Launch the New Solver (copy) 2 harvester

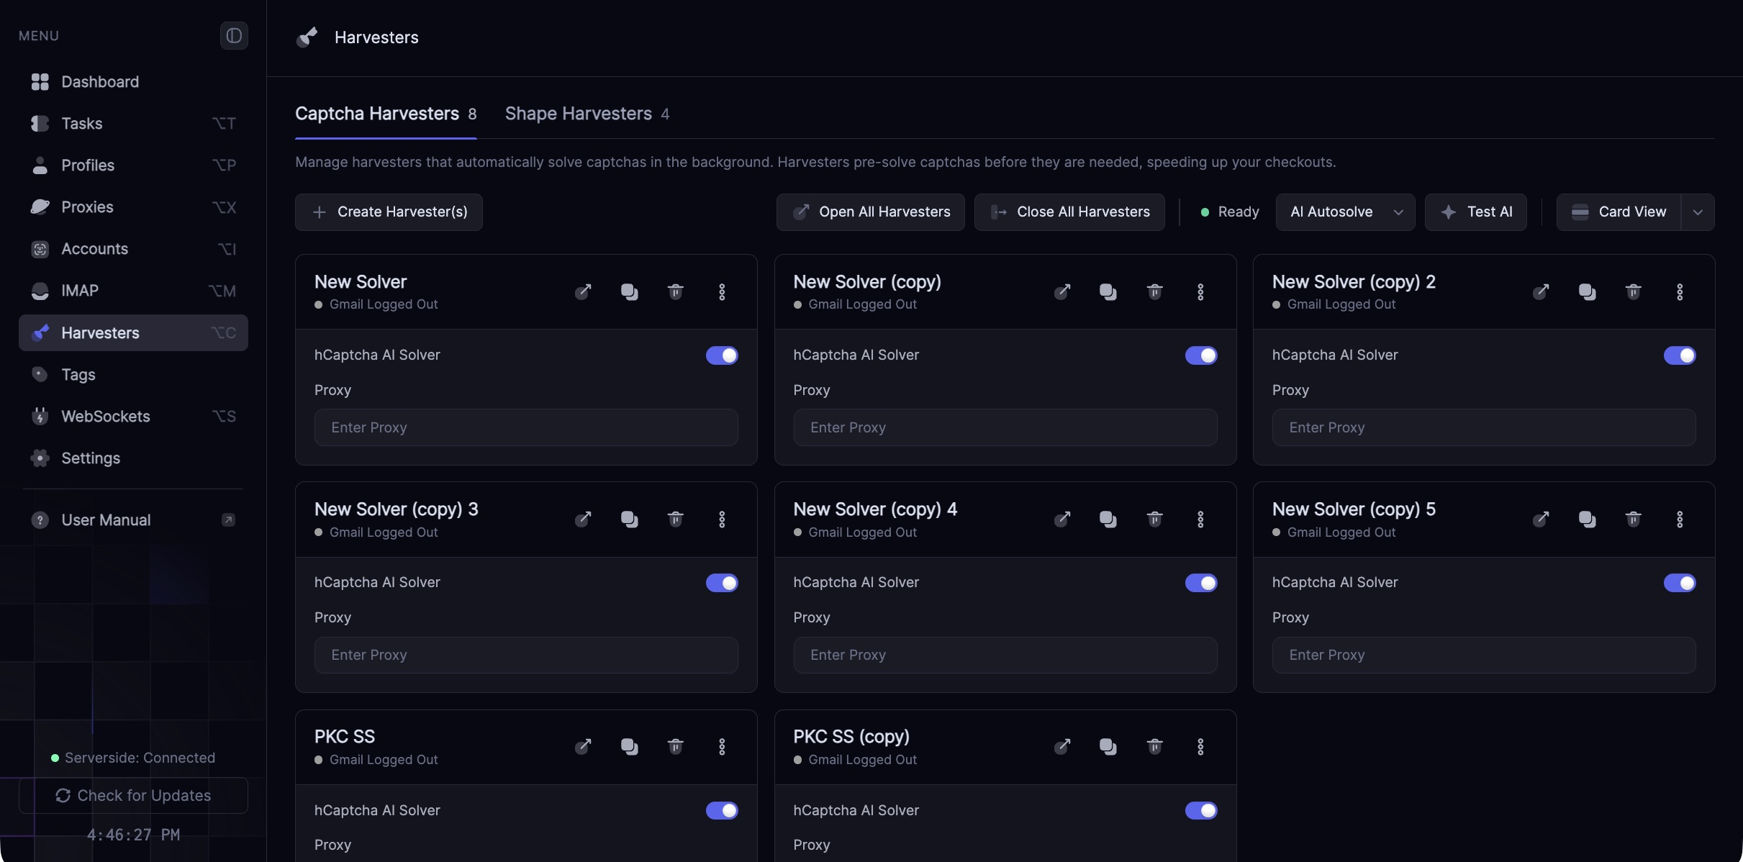coord(1541,292)
